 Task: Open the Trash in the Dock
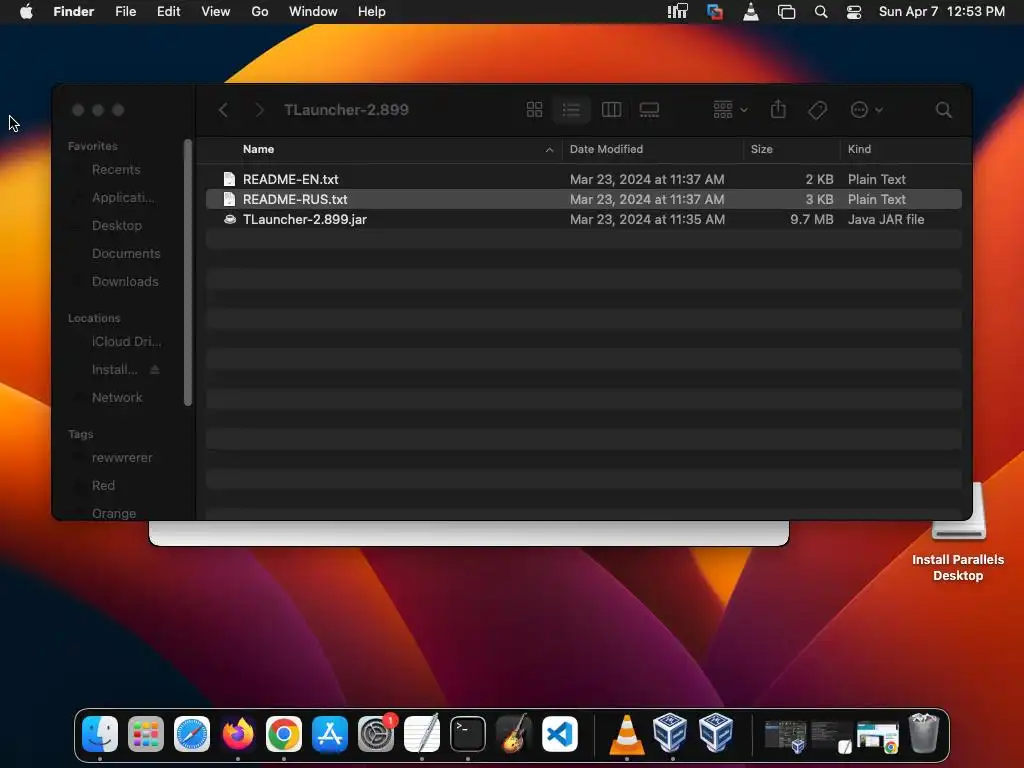(x=923, y=733)
